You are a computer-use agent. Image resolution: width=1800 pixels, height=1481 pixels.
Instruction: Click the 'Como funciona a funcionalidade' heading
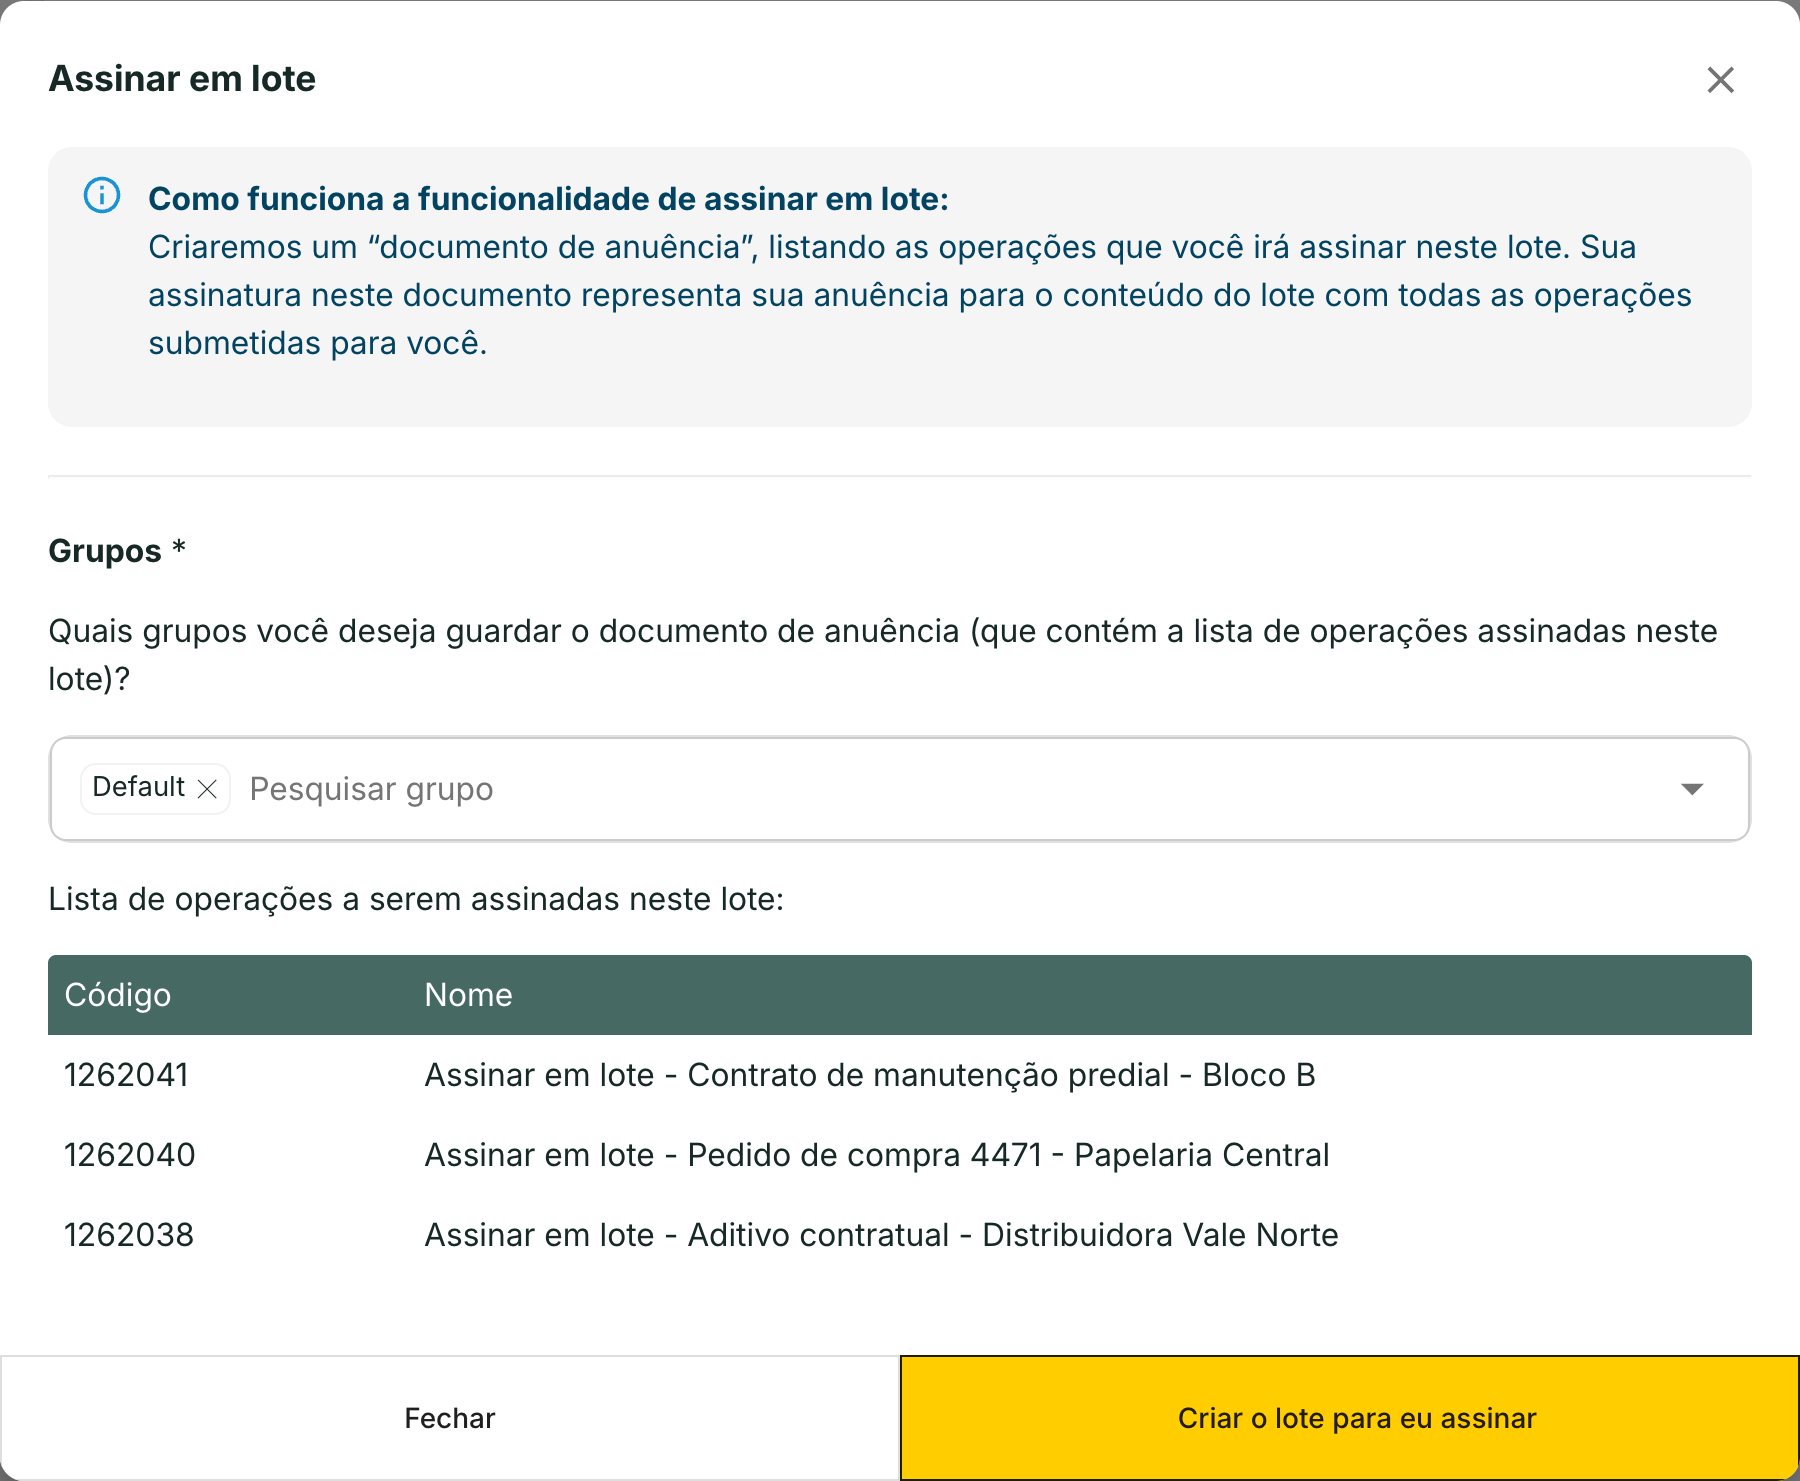pos(548,199)
